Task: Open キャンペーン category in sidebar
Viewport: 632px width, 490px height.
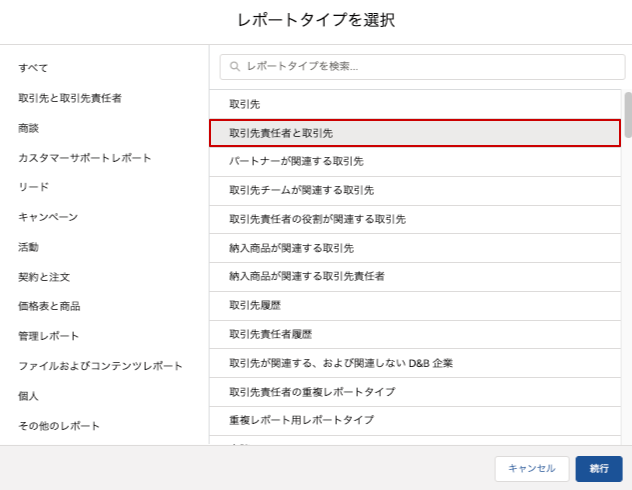Action: tap(48, 217)
